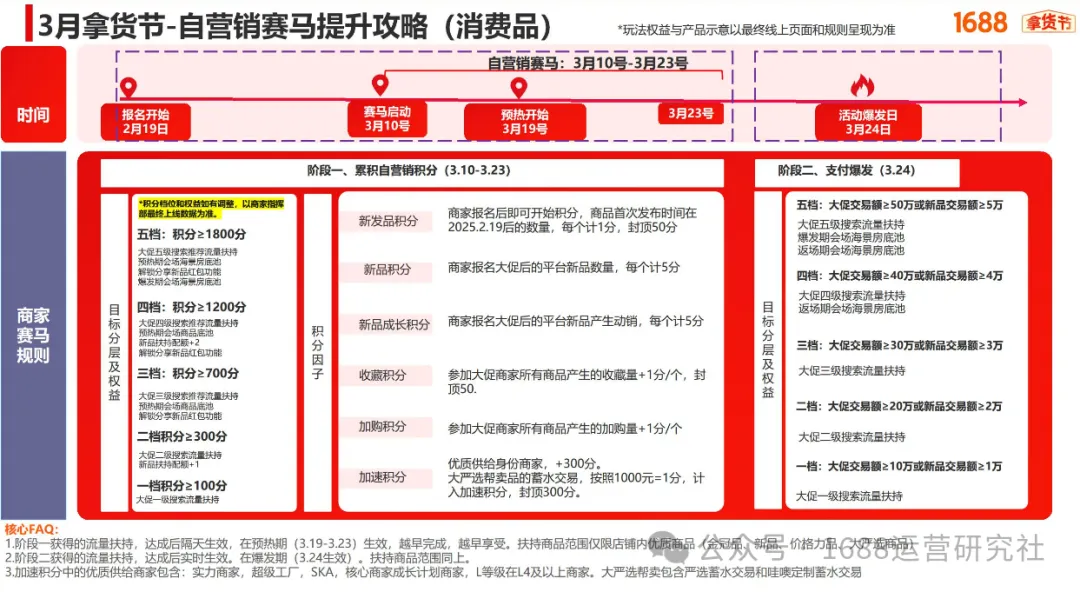
Task: Click 三档：大促交易额≥30万 heading
Action: coord(900,345)
